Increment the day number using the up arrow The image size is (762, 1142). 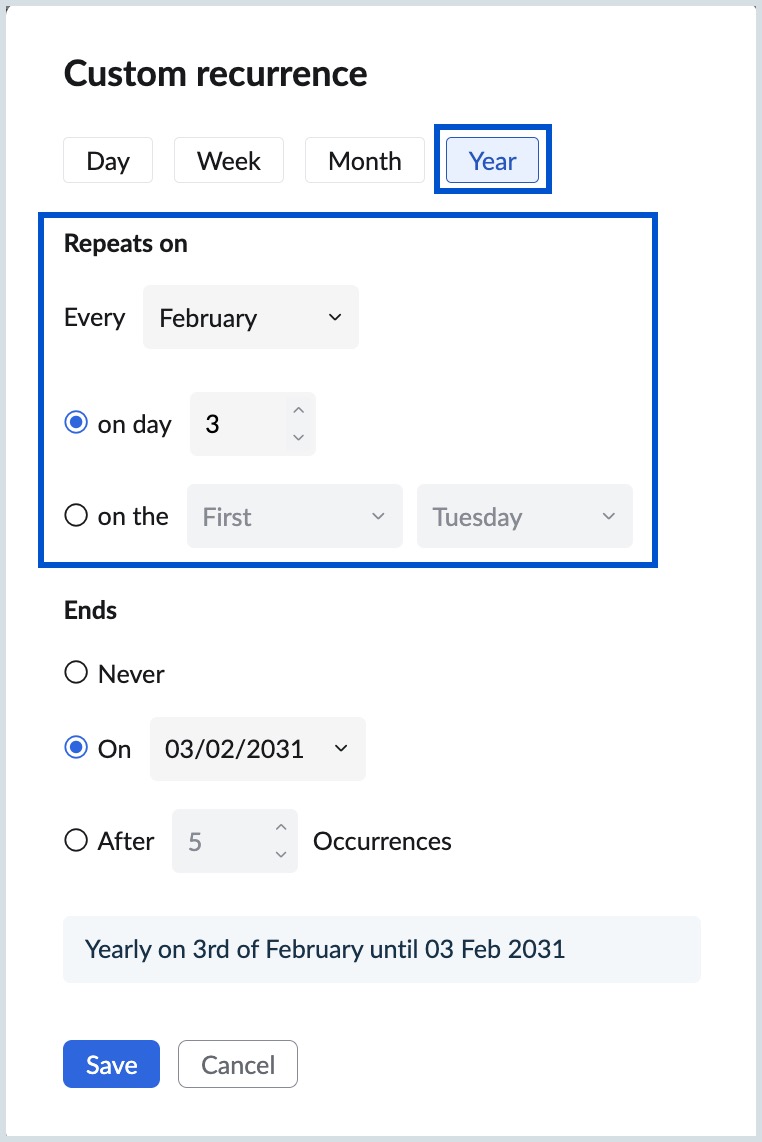[x=298, y=409]
